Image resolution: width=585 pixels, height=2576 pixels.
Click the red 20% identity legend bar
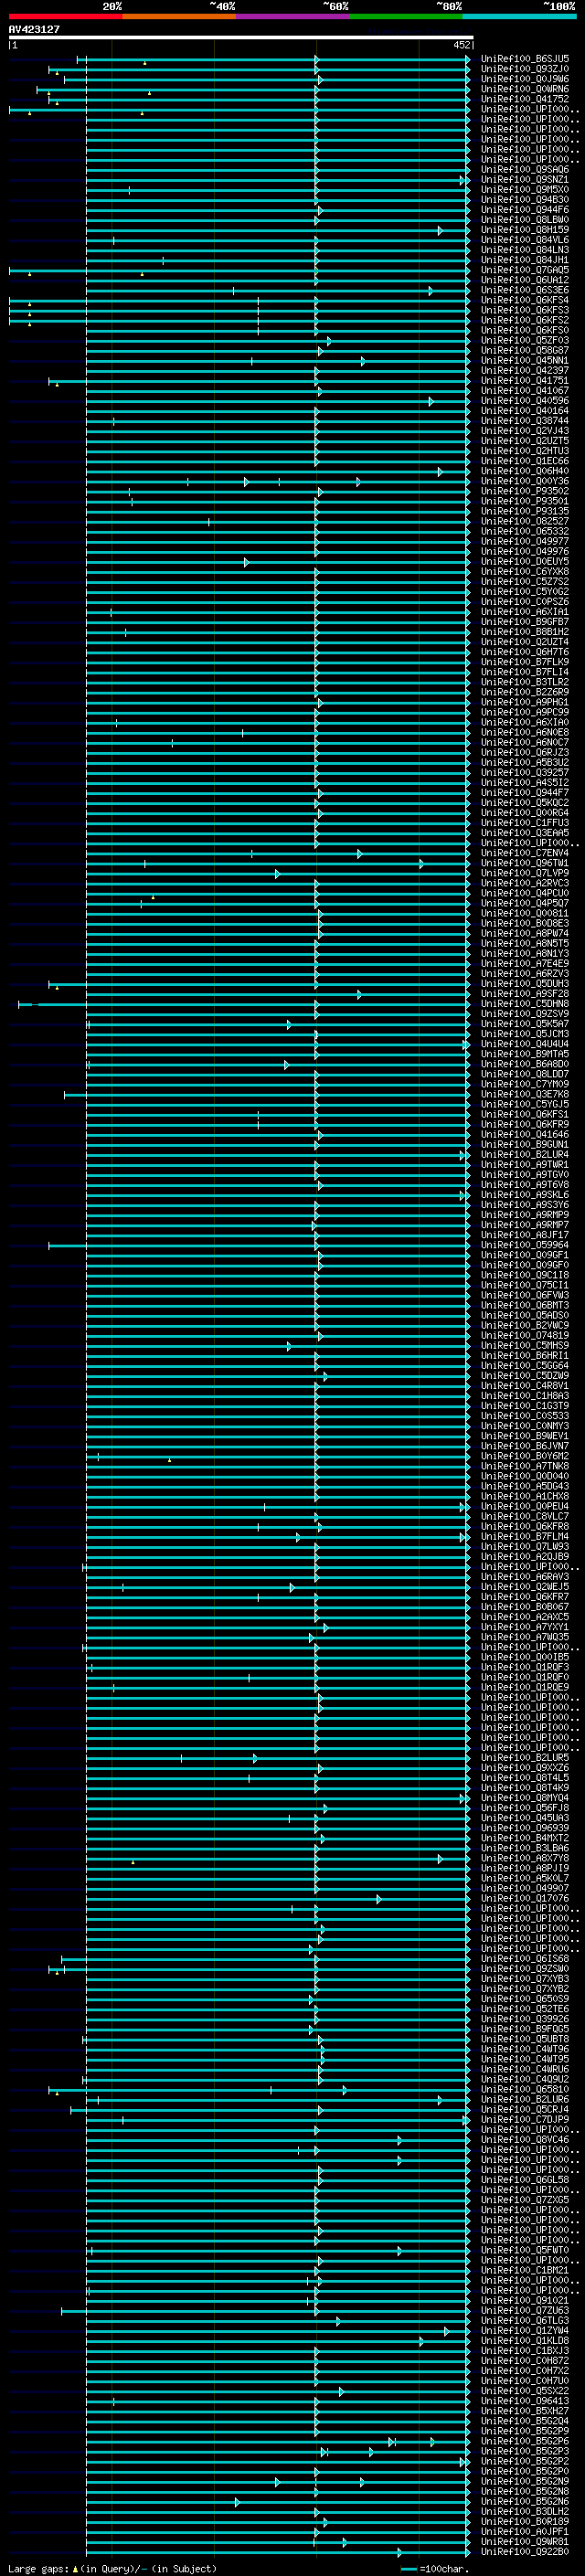click(x=65, y=17)
